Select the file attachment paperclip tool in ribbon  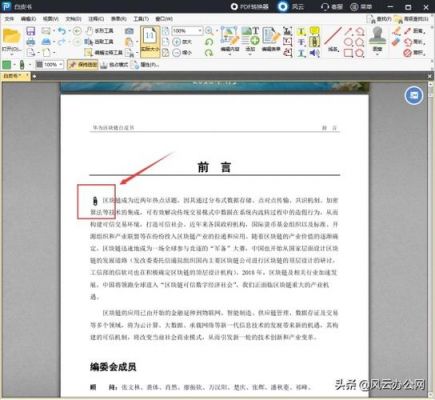[x=314, y=42]
